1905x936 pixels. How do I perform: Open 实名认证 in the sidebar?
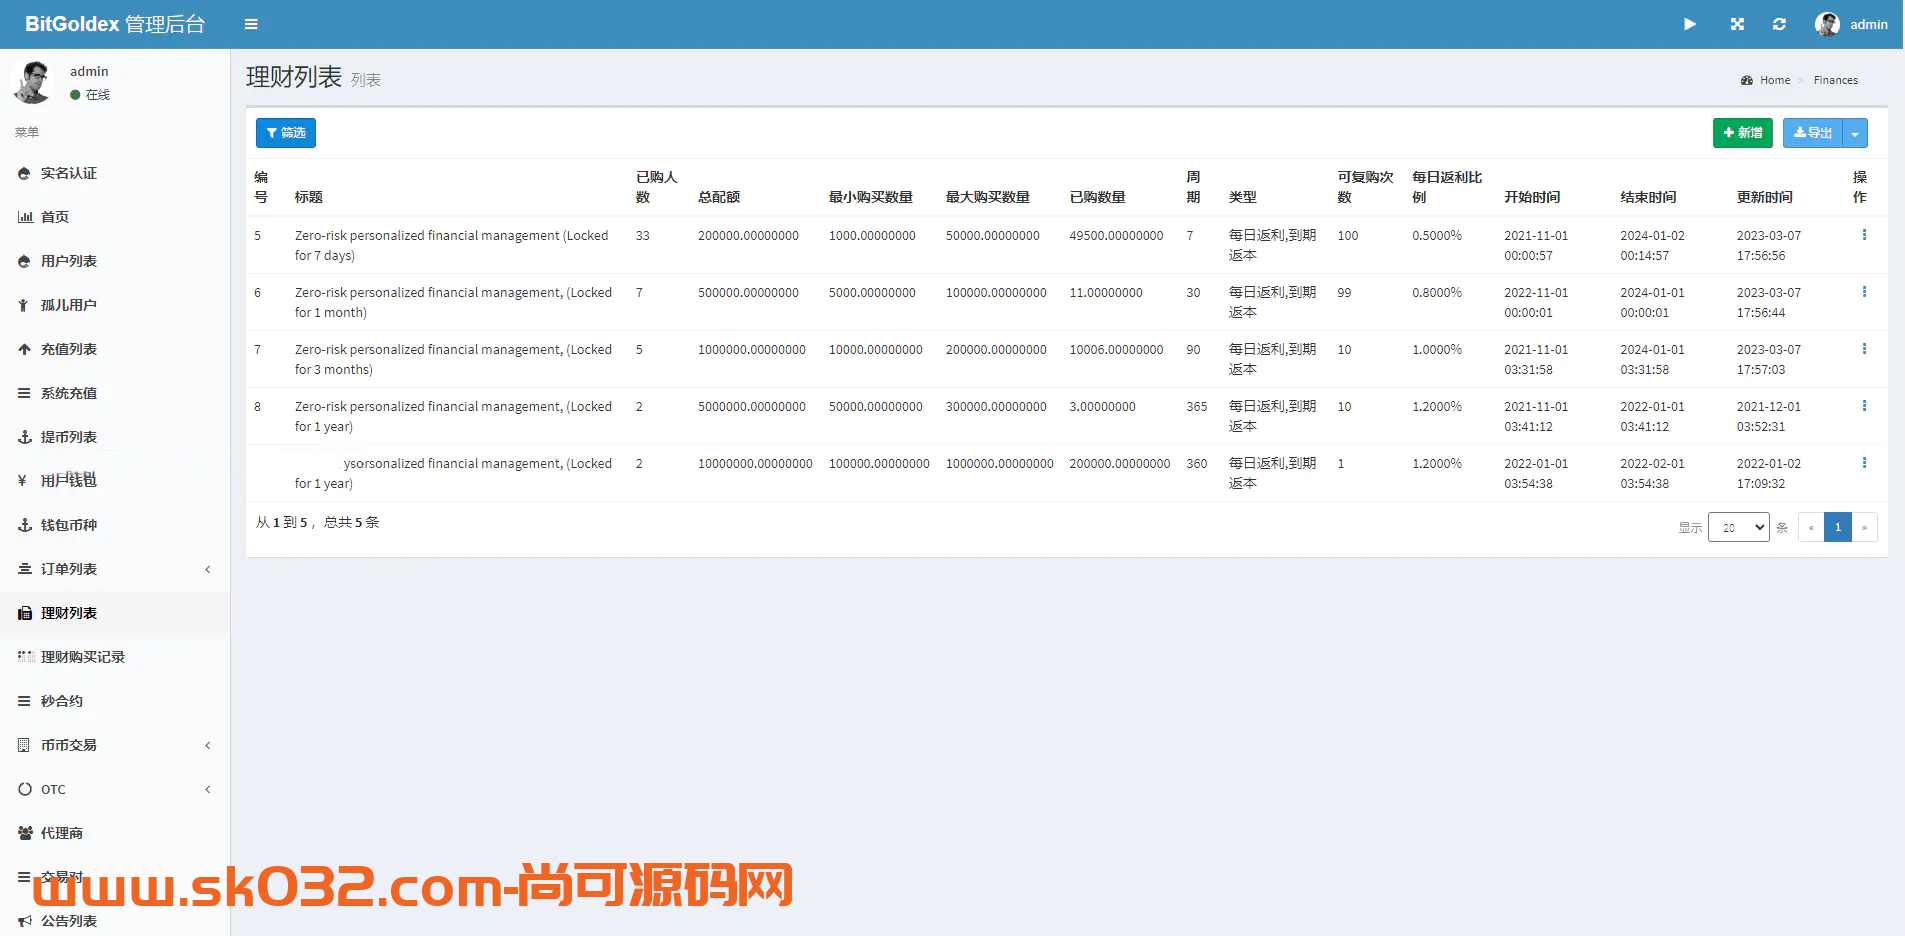115,173
